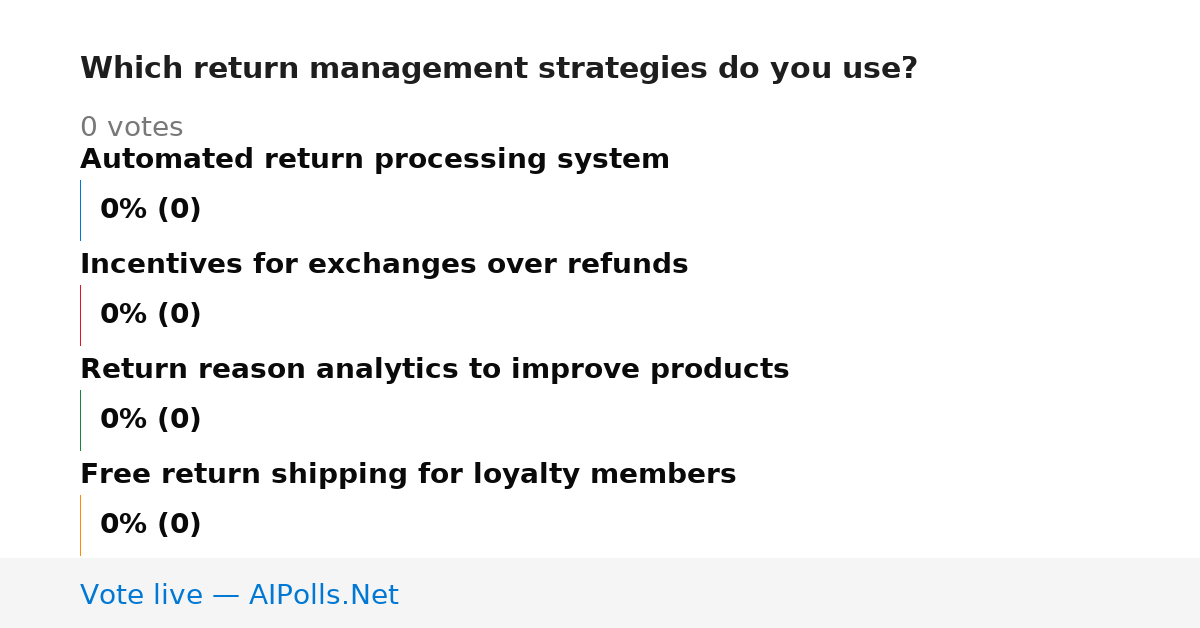
Task: Click 0% (0) under Automated return processing
Action: point(151,210)
